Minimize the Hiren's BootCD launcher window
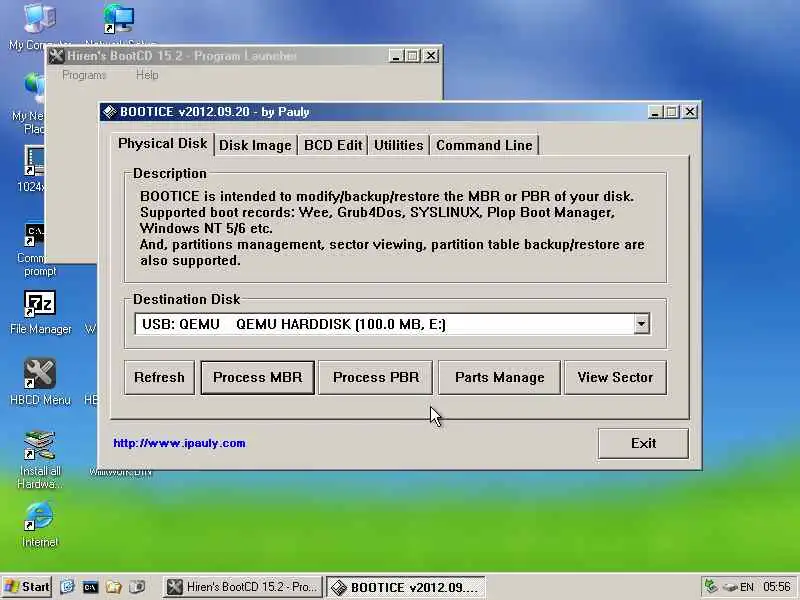This screenshot has height=600, width=800. click(396, 56)
